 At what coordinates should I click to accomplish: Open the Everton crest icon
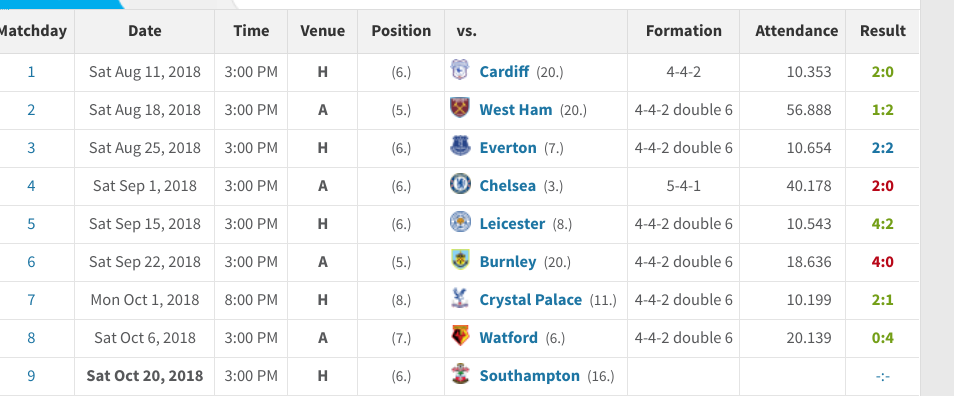(x=460, y=147)
